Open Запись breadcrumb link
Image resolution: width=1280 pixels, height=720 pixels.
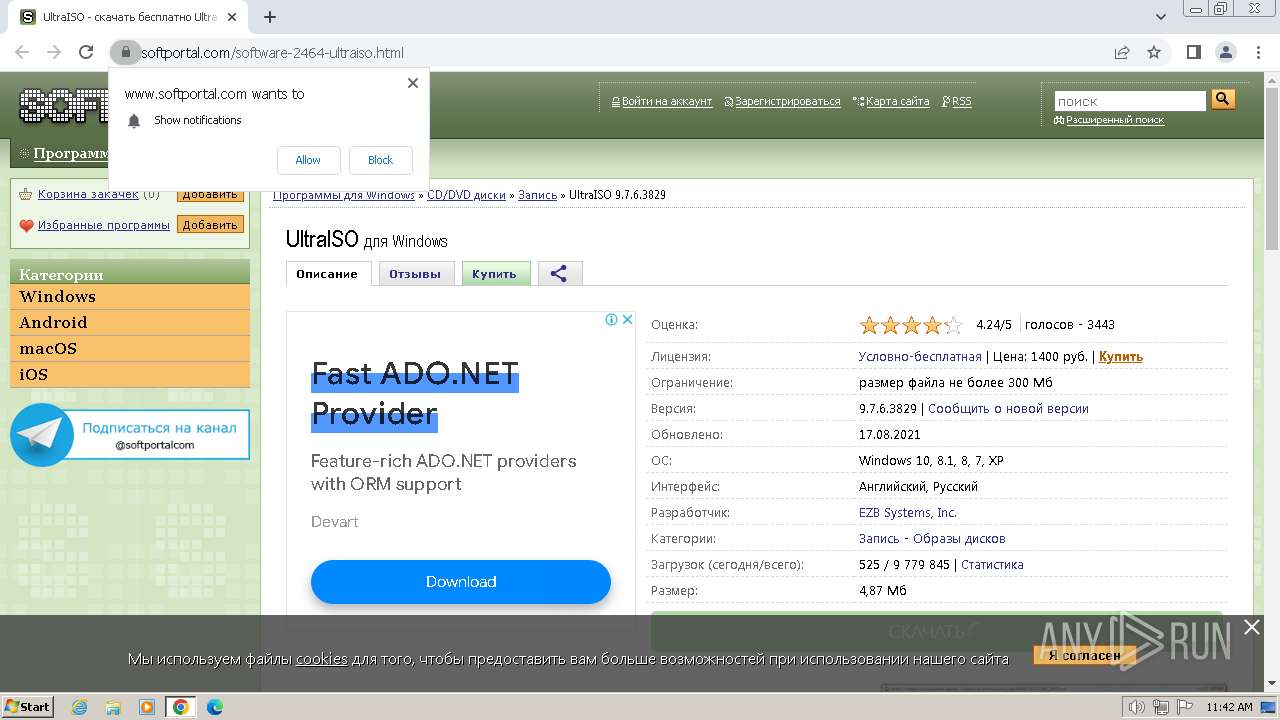[537, 195]
